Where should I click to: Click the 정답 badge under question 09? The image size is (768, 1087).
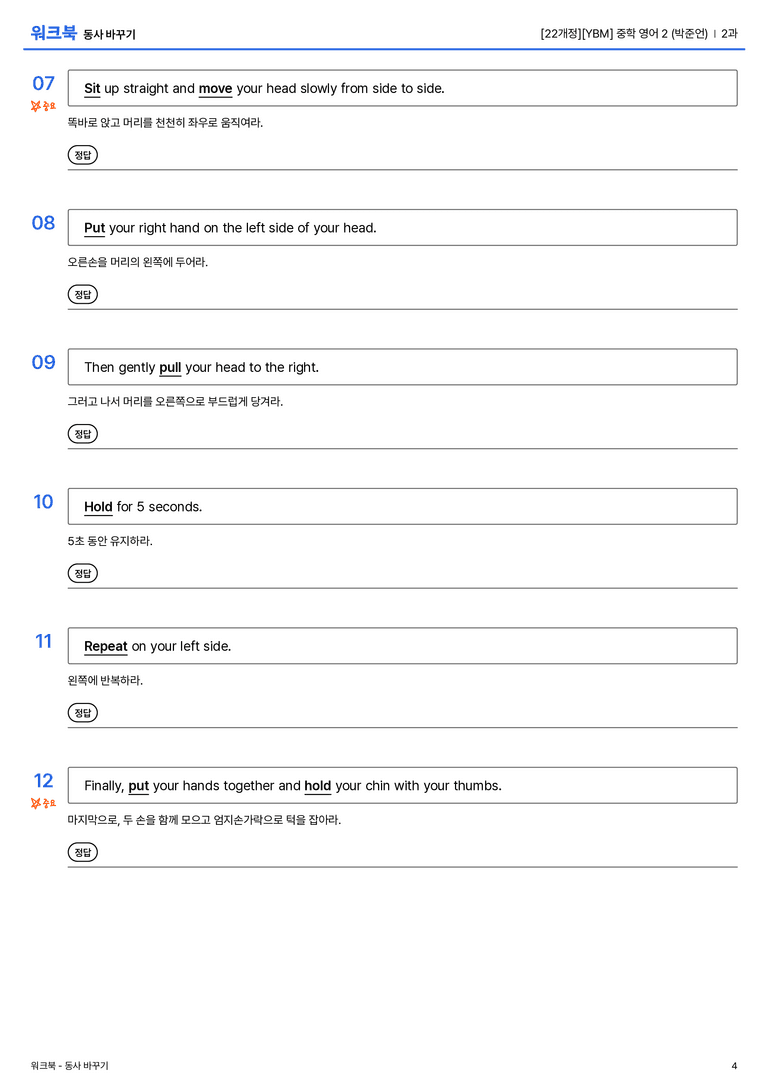pos(82,433)
